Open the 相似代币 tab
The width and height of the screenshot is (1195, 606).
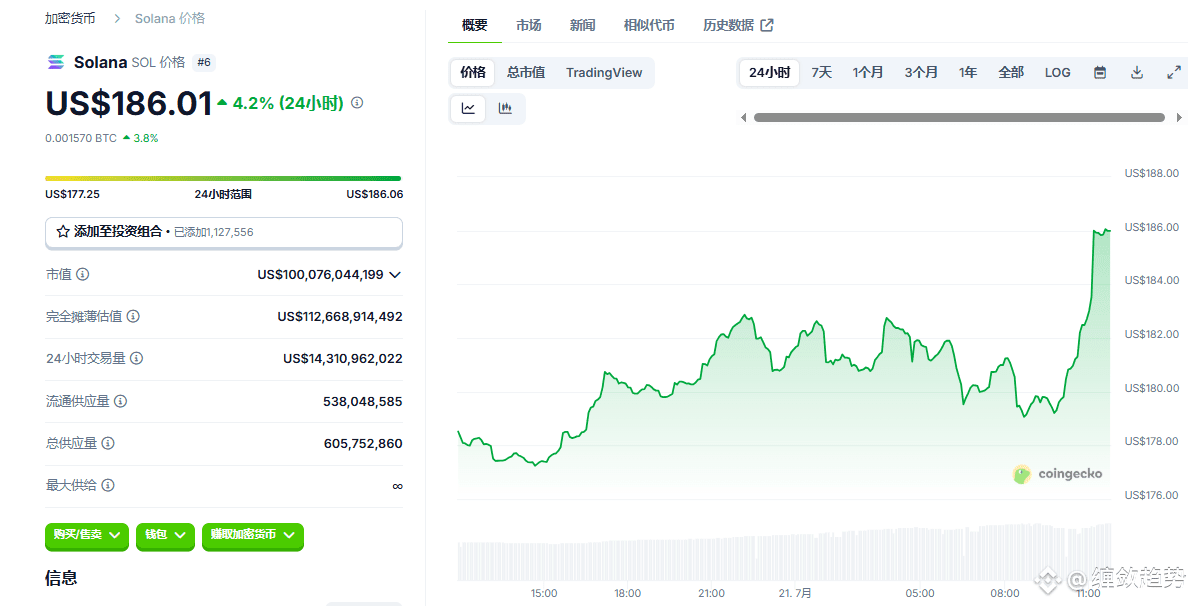click(649, 25)
